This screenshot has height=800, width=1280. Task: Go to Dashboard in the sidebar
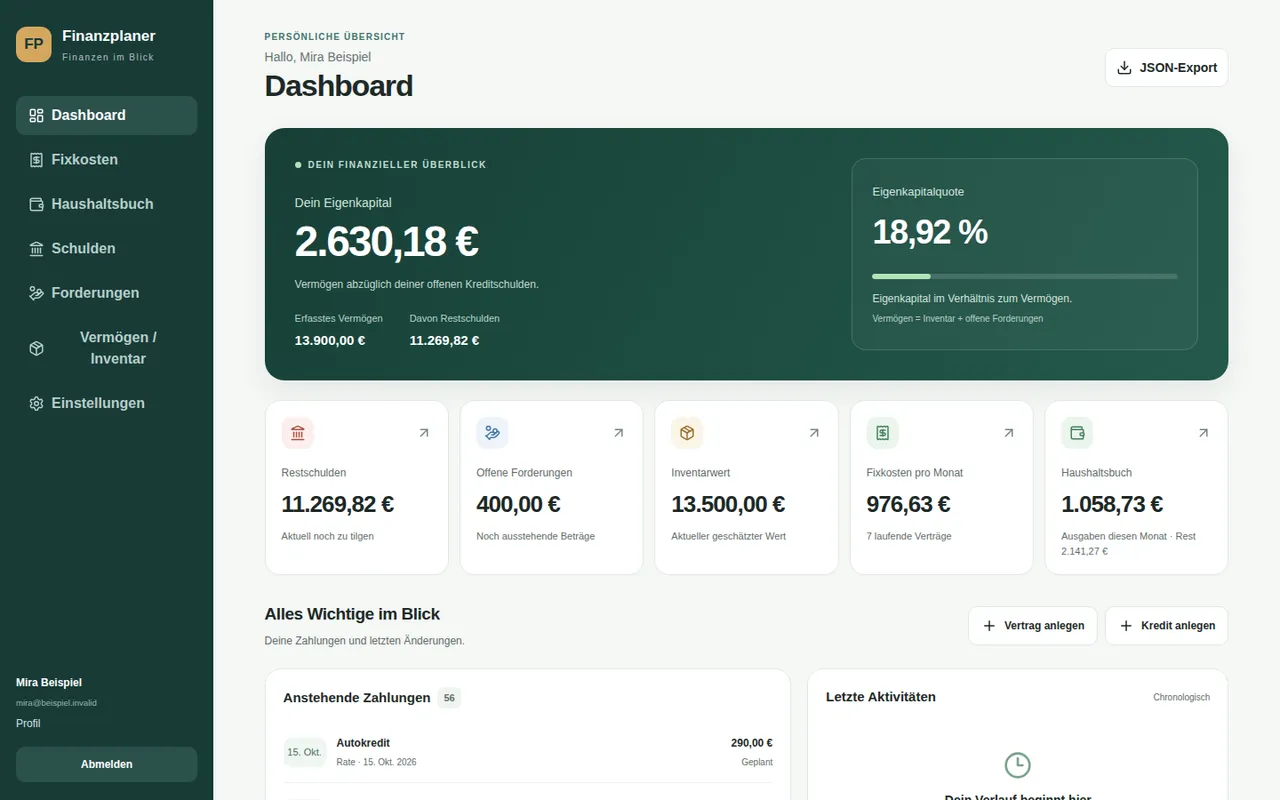106,115
